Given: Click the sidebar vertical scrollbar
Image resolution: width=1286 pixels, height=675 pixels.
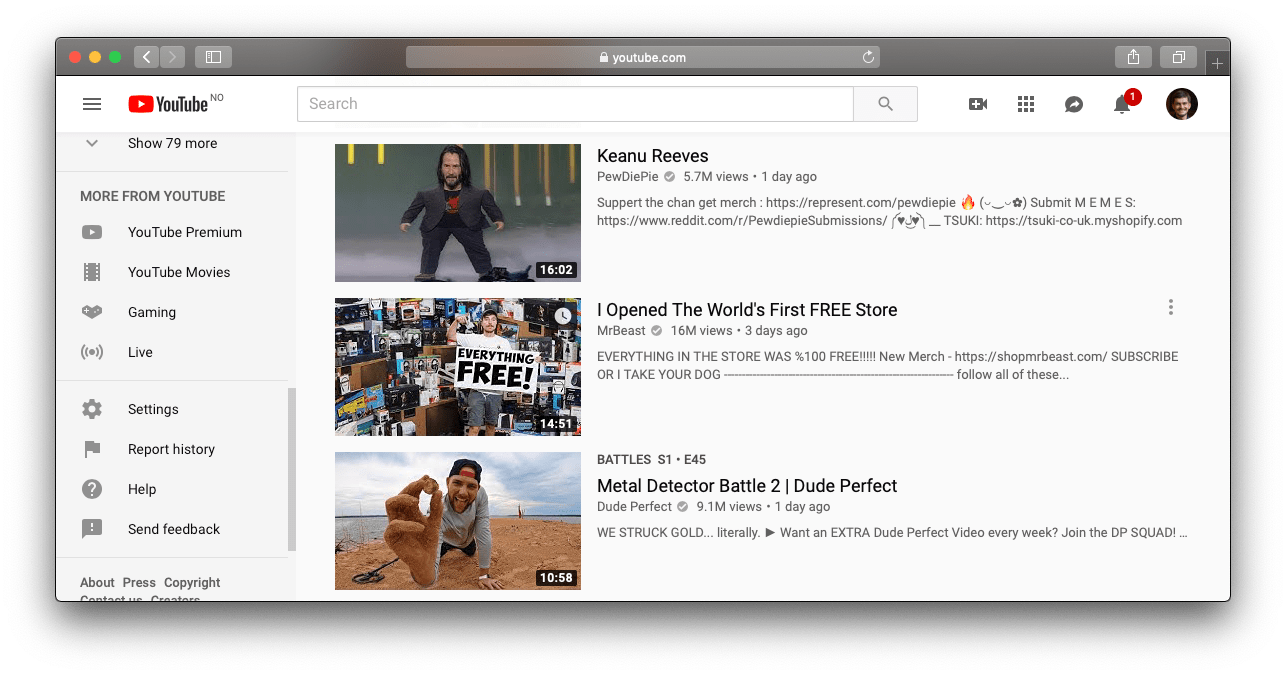Looking at the screenshot, I should coord(292,468).
